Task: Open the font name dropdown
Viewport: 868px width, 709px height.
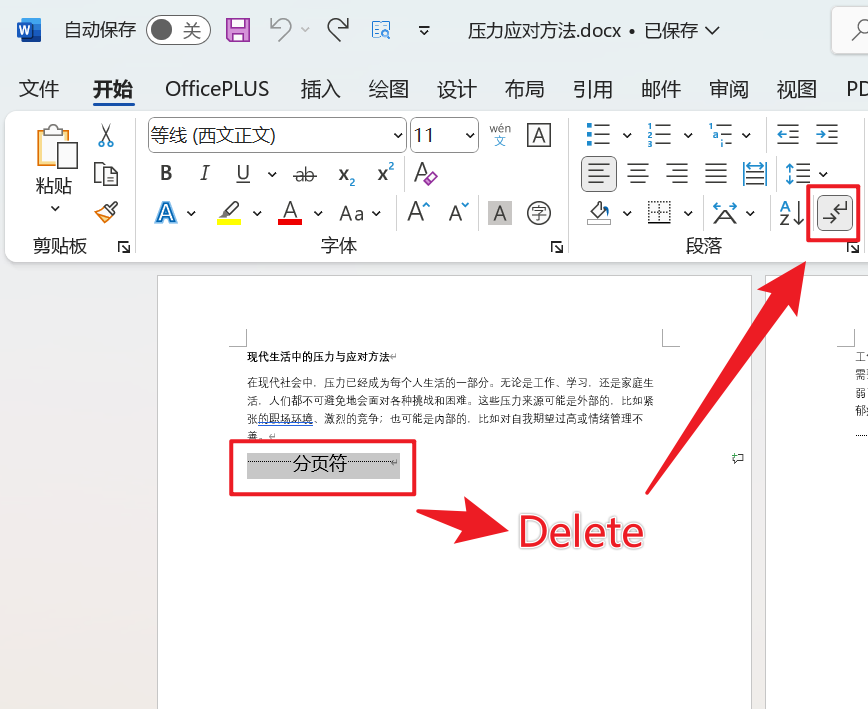Action: (399, 135)
